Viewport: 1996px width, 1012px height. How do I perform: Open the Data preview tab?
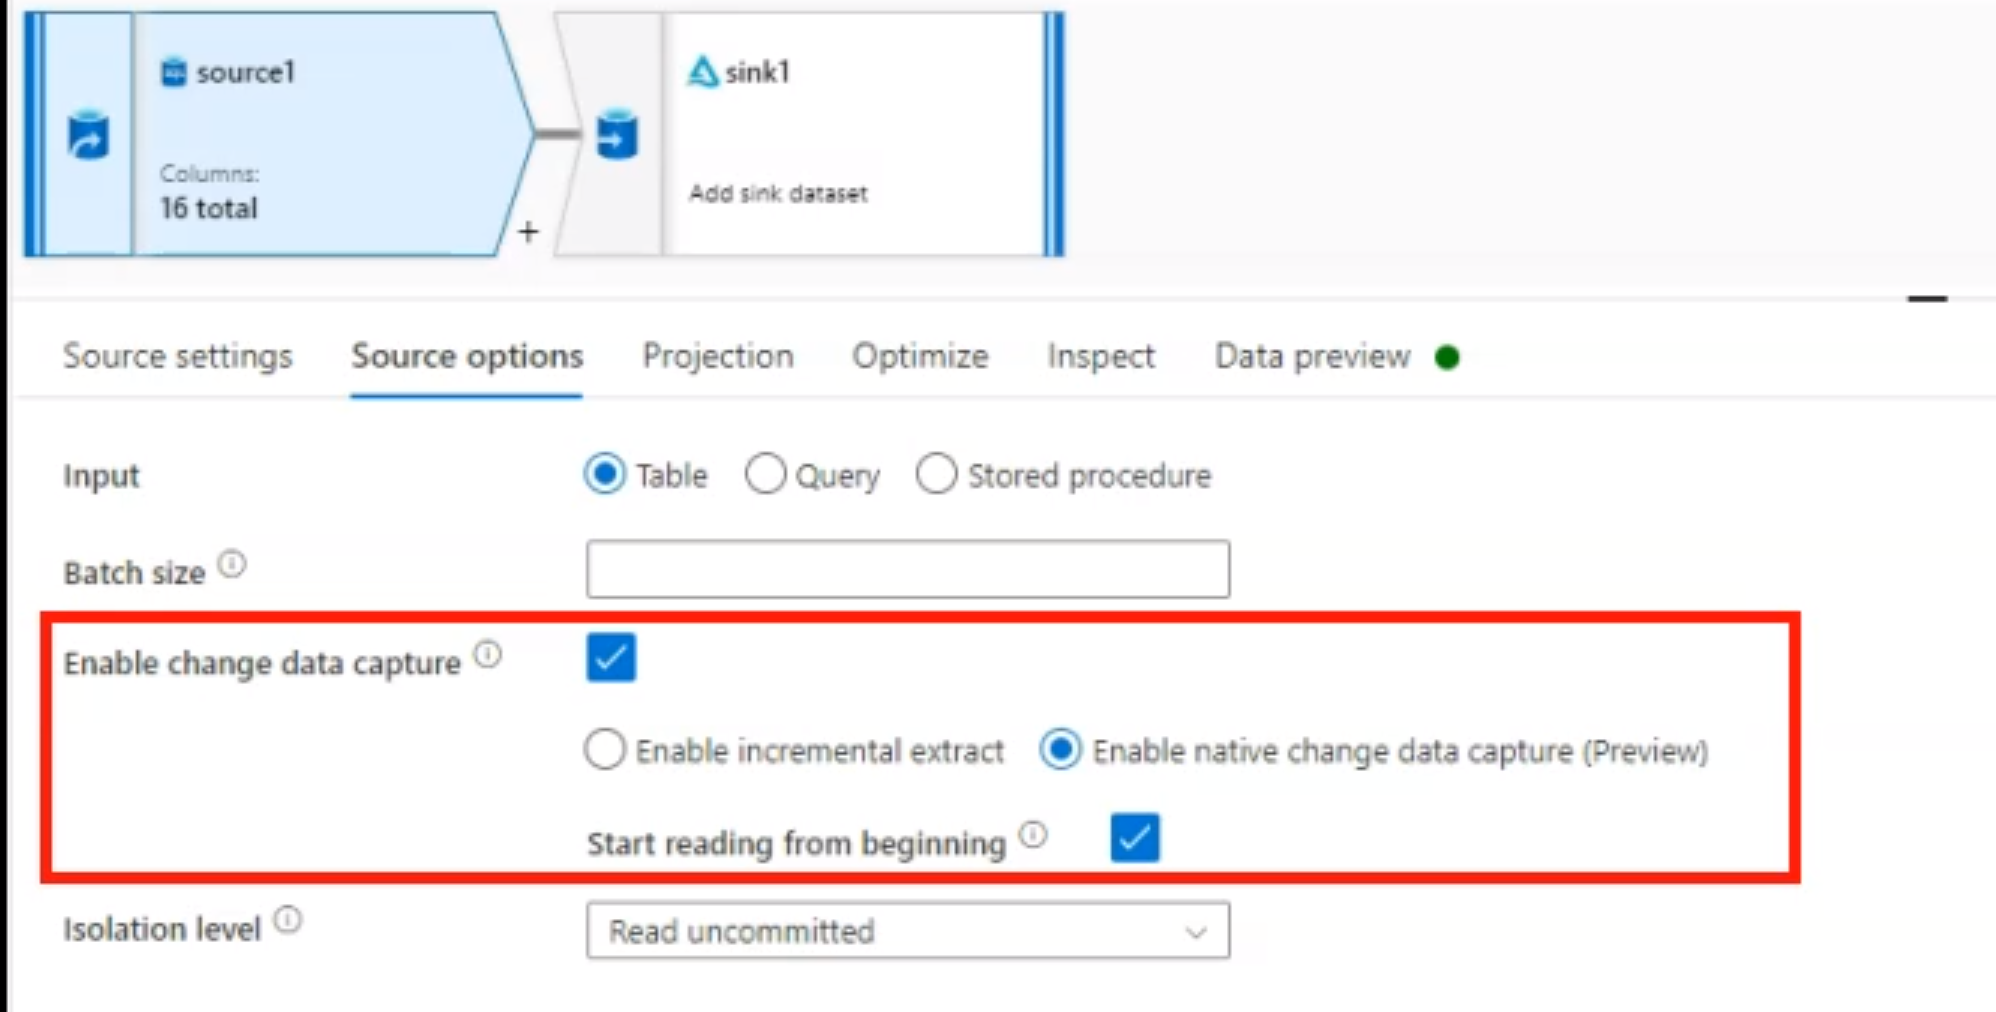tap(1311, 357)
